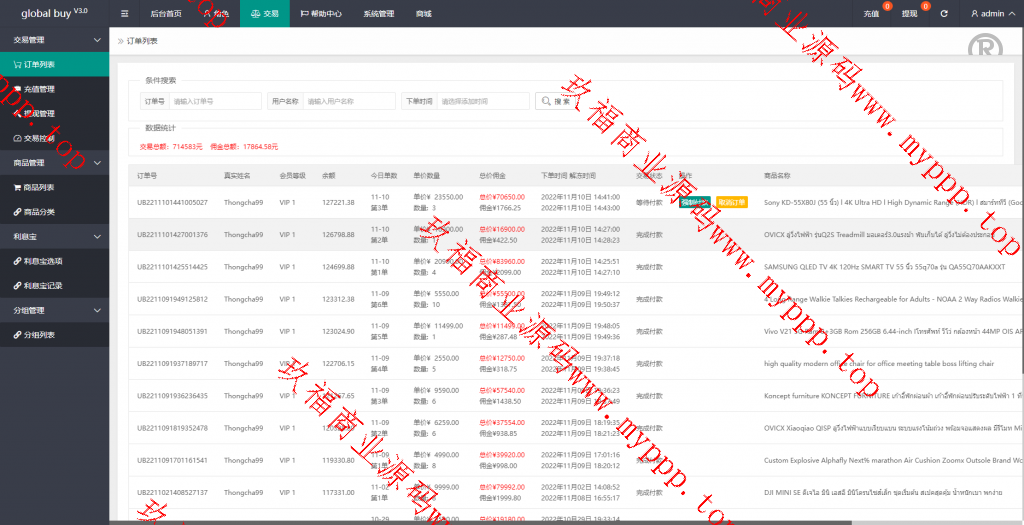The image size is (1024, 525).
Task: Open 订单列表 in the sidebar
Action: tap(40, 65)
